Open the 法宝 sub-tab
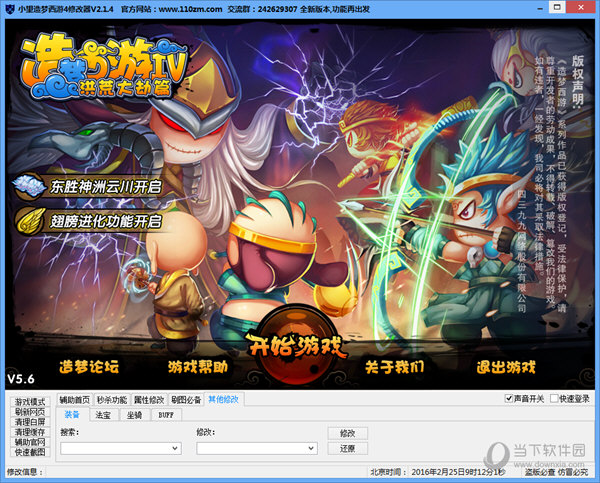 point(103,415)
